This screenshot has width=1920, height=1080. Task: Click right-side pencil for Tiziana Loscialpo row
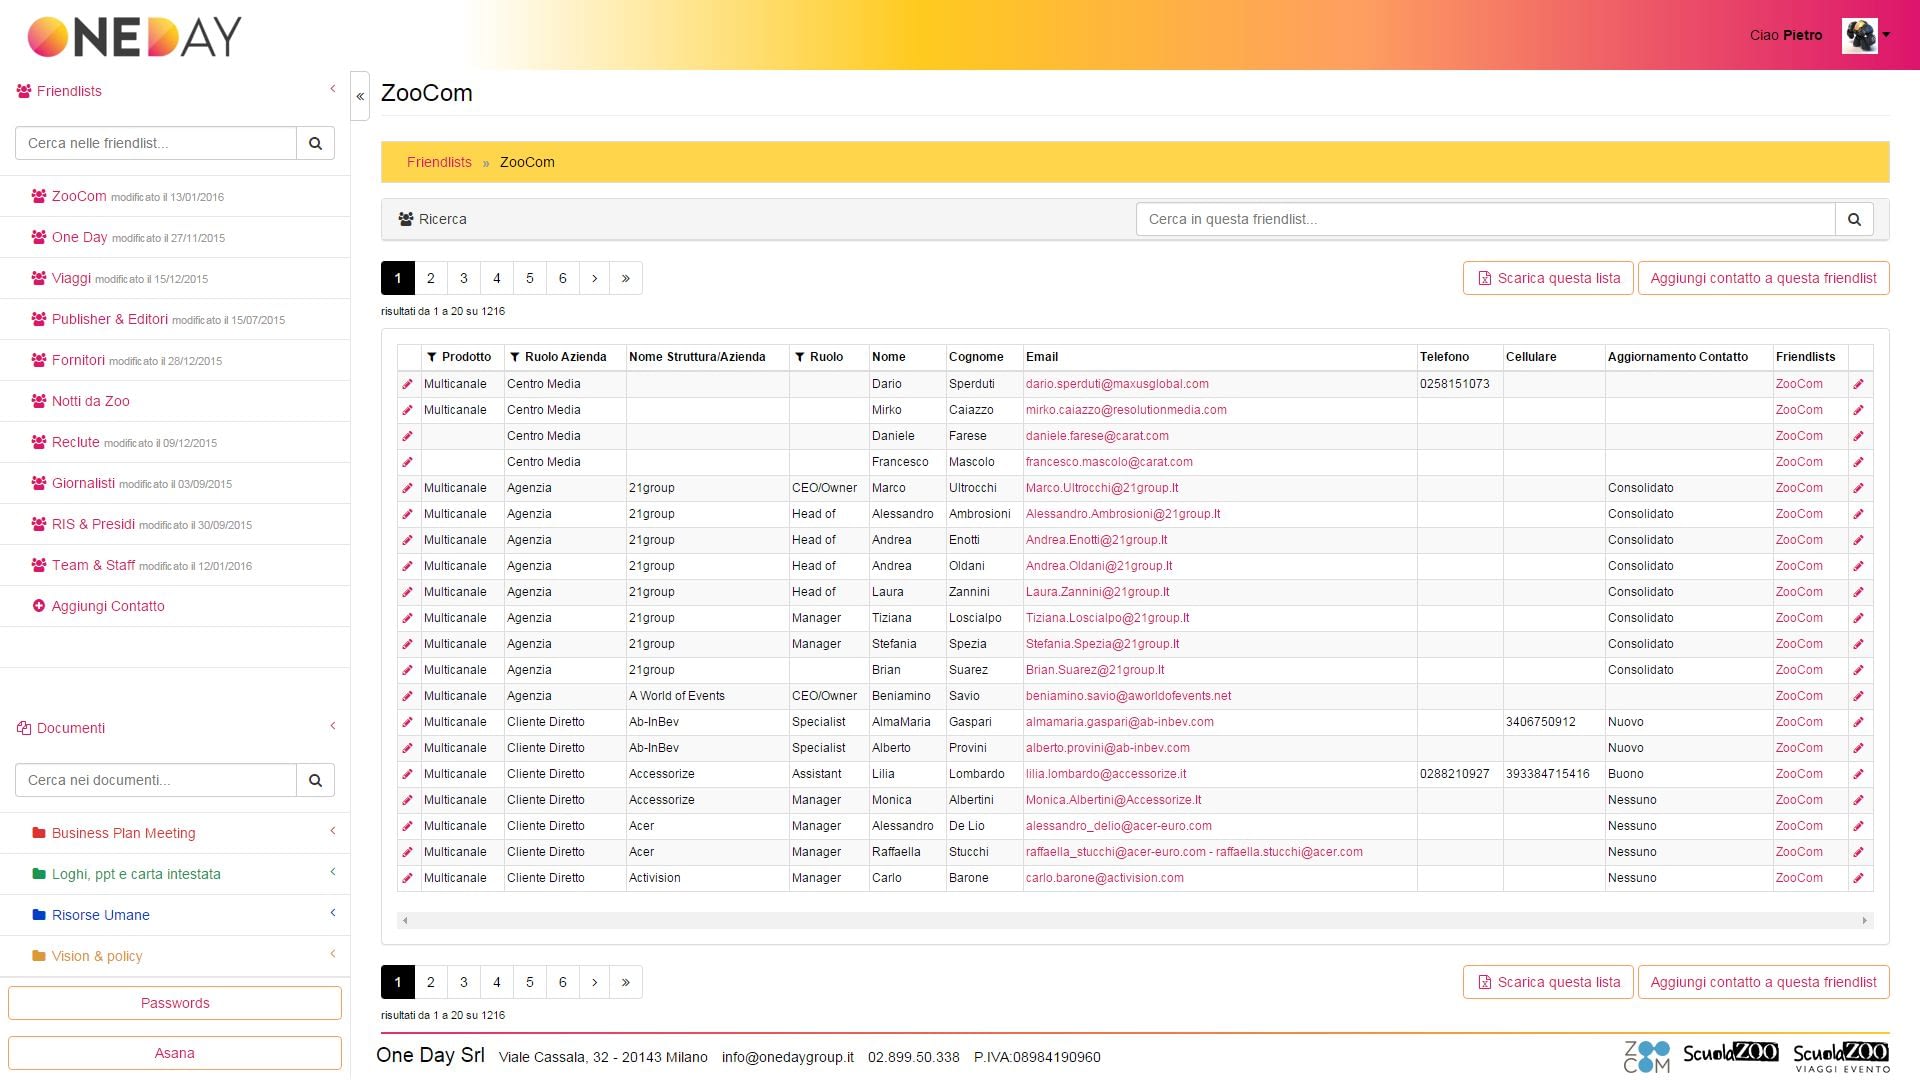(1858, 618)
